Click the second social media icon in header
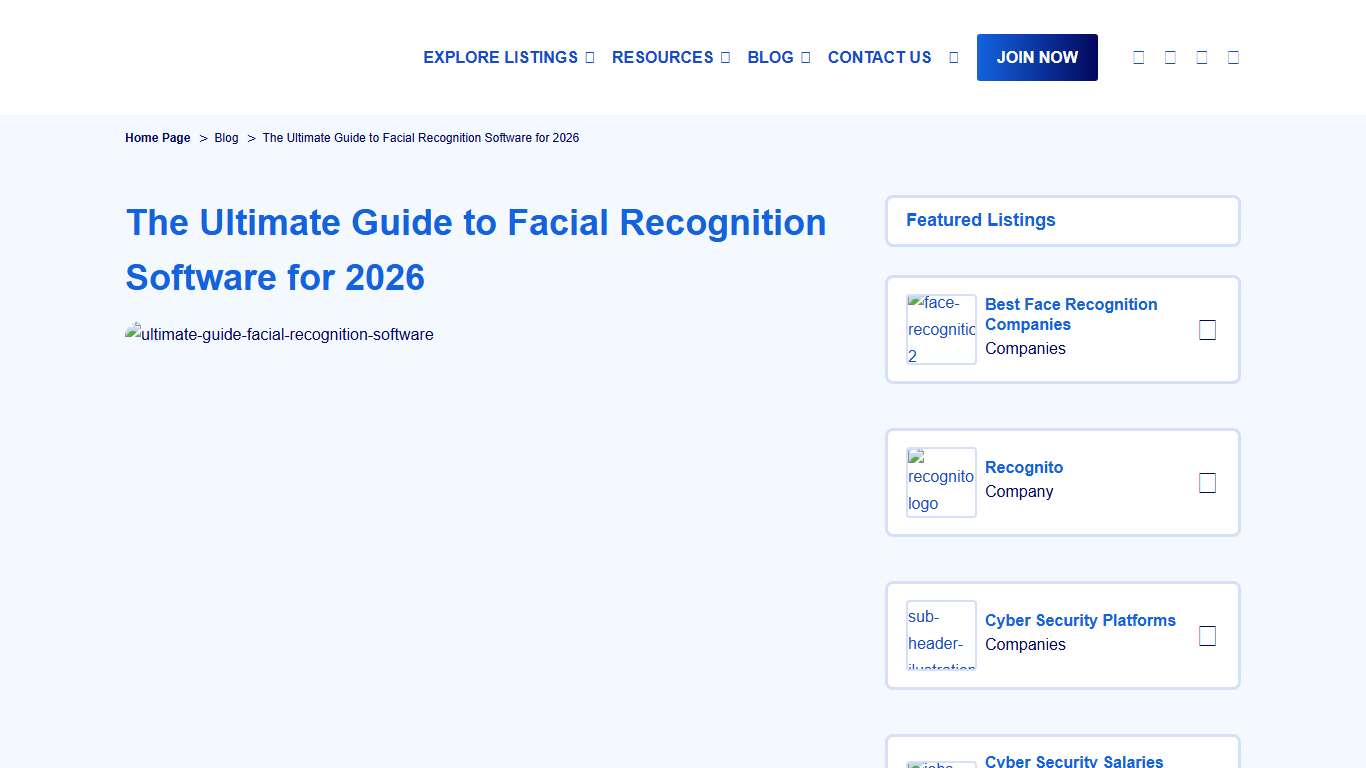This screenshot has width=1366, height=768. 1170,57
